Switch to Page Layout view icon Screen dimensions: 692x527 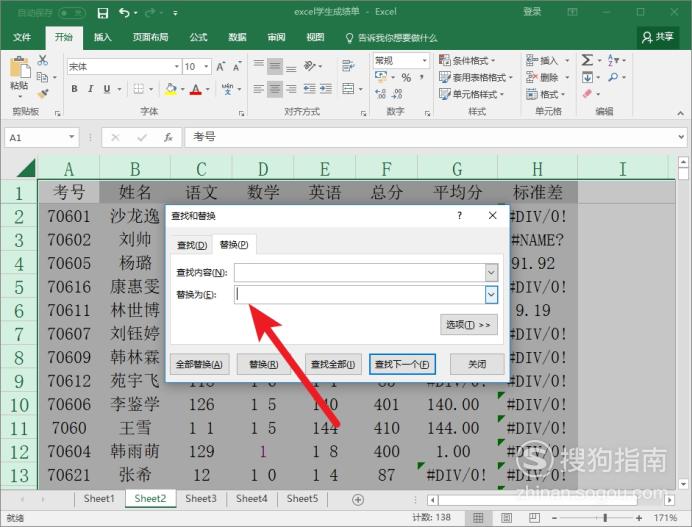point(506,518)
